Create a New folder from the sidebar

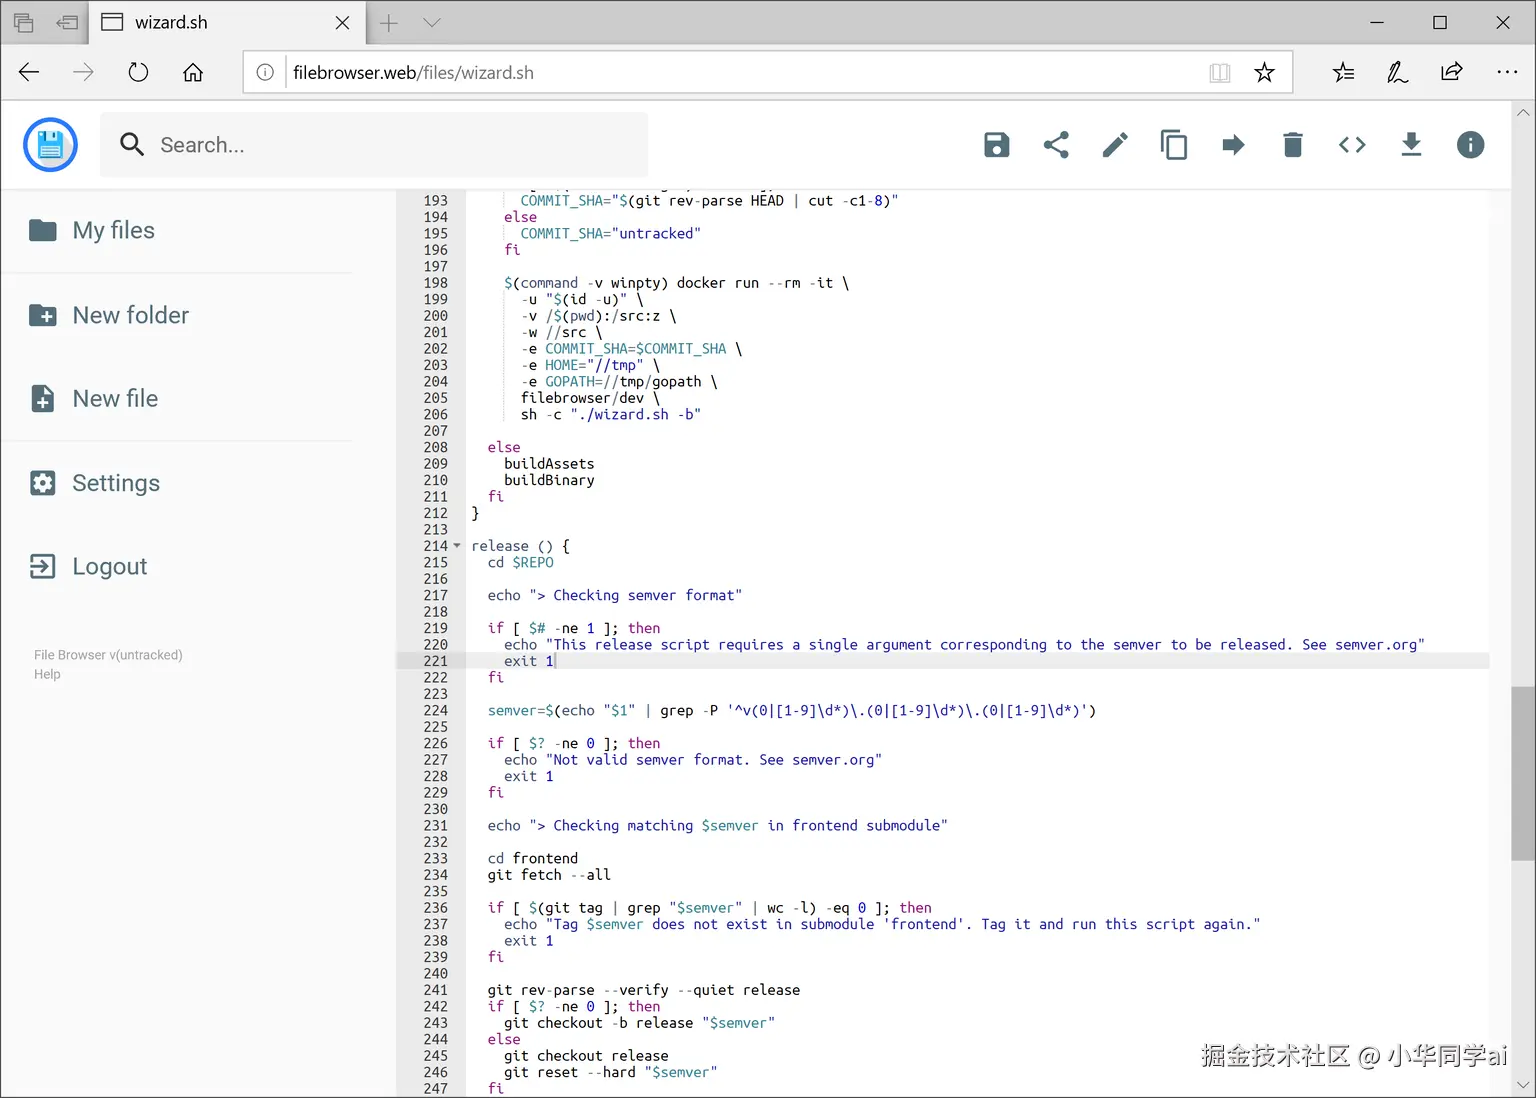coord(109,315)
